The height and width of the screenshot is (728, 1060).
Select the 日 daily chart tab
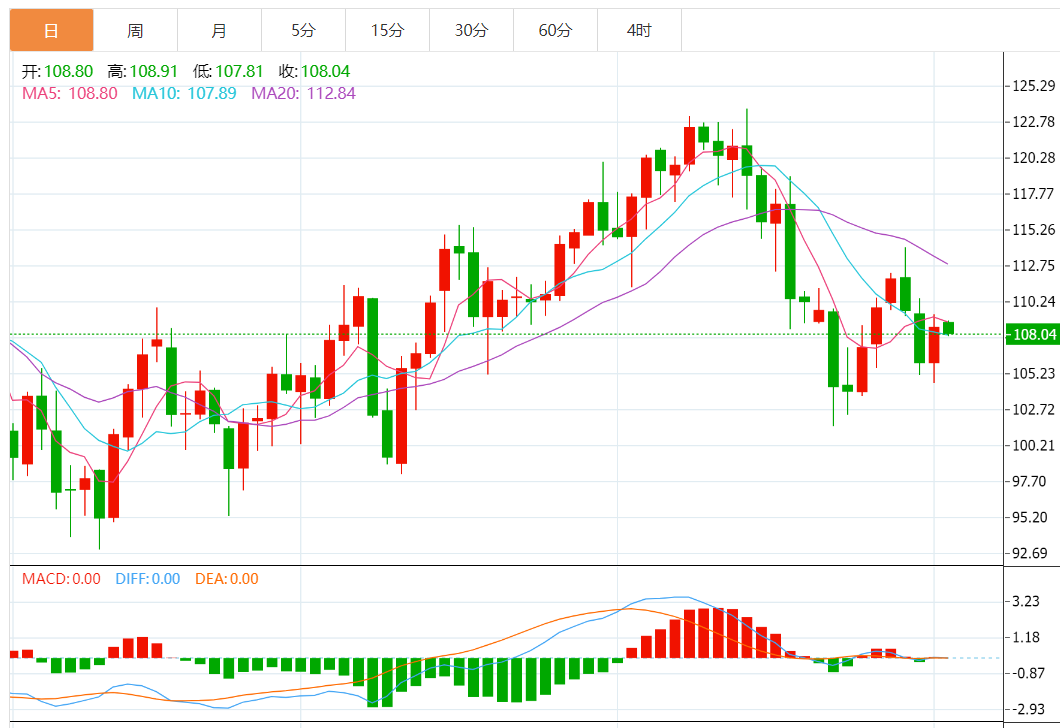(x=51, y=30)
